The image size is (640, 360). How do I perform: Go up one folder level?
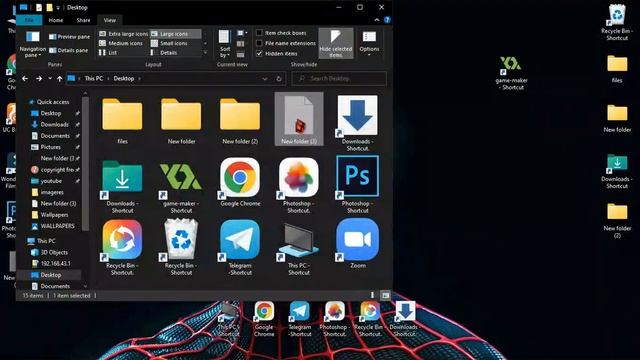coord(60,78)
